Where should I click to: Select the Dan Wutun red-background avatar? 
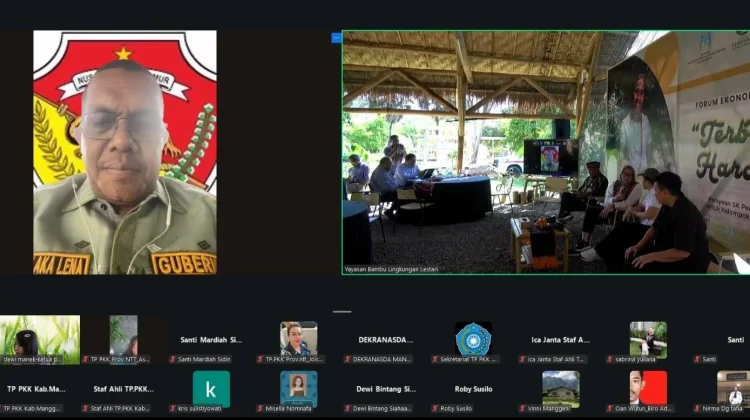(648, 388)
